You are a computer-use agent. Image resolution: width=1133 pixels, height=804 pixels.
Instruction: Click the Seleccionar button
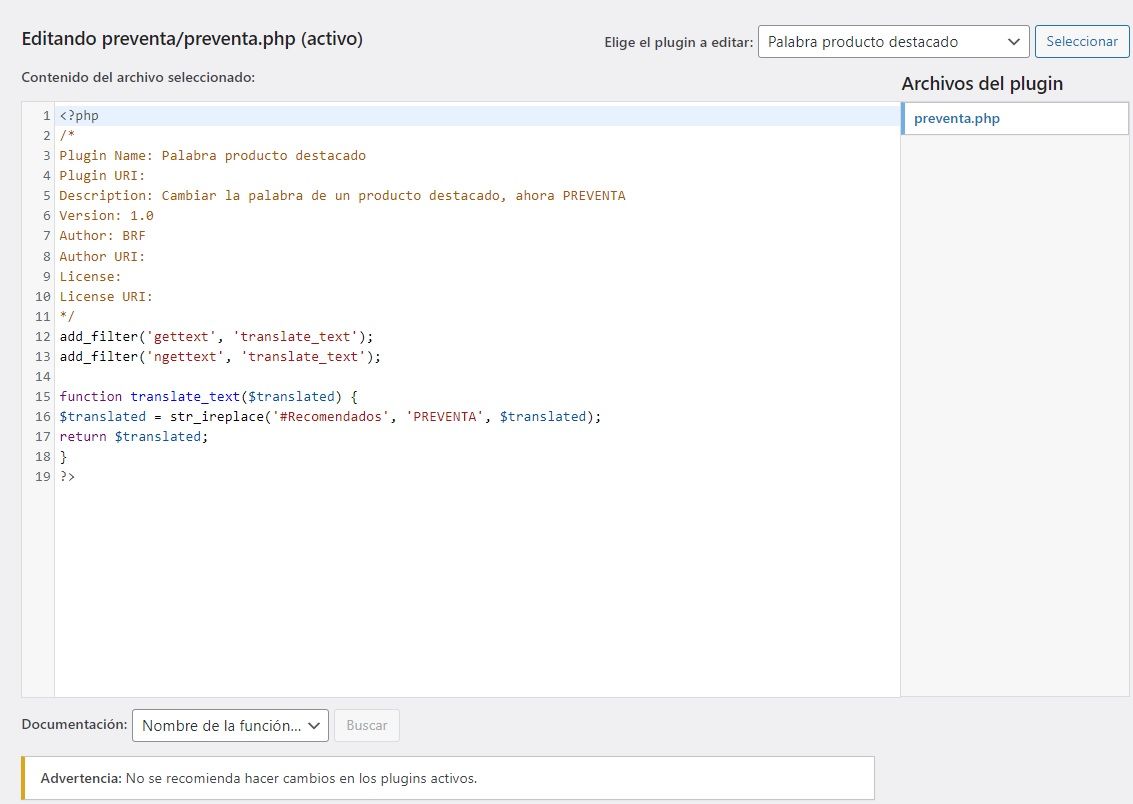pyautogui.click(x=1082, y=41)
